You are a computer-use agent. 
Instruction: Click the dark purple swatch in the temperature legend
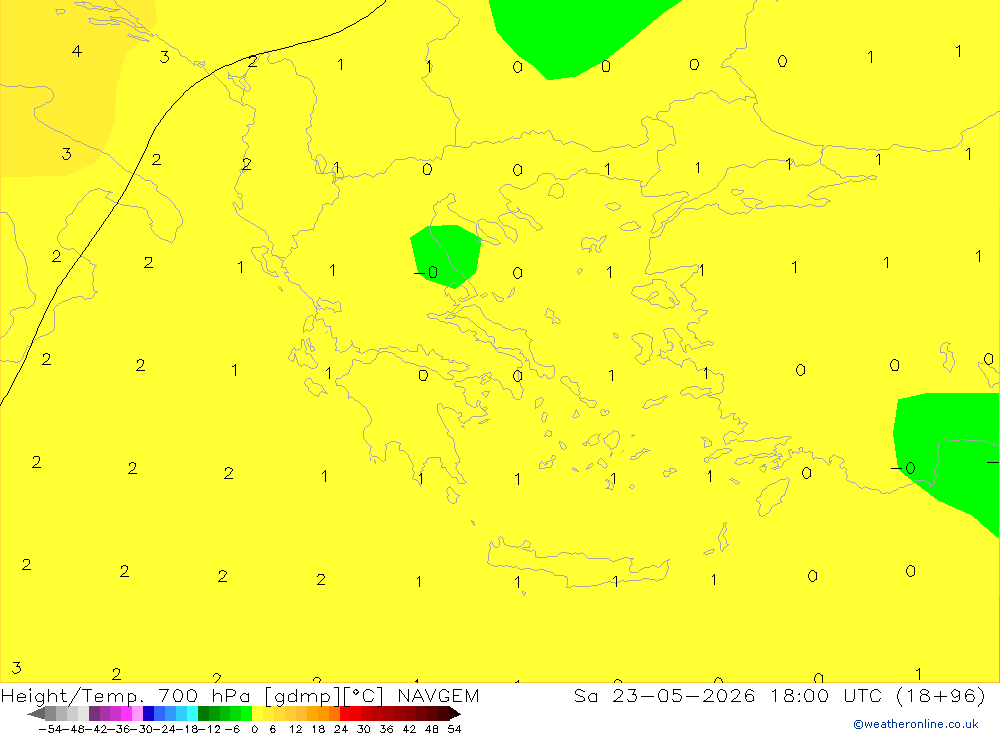point(94,714)
